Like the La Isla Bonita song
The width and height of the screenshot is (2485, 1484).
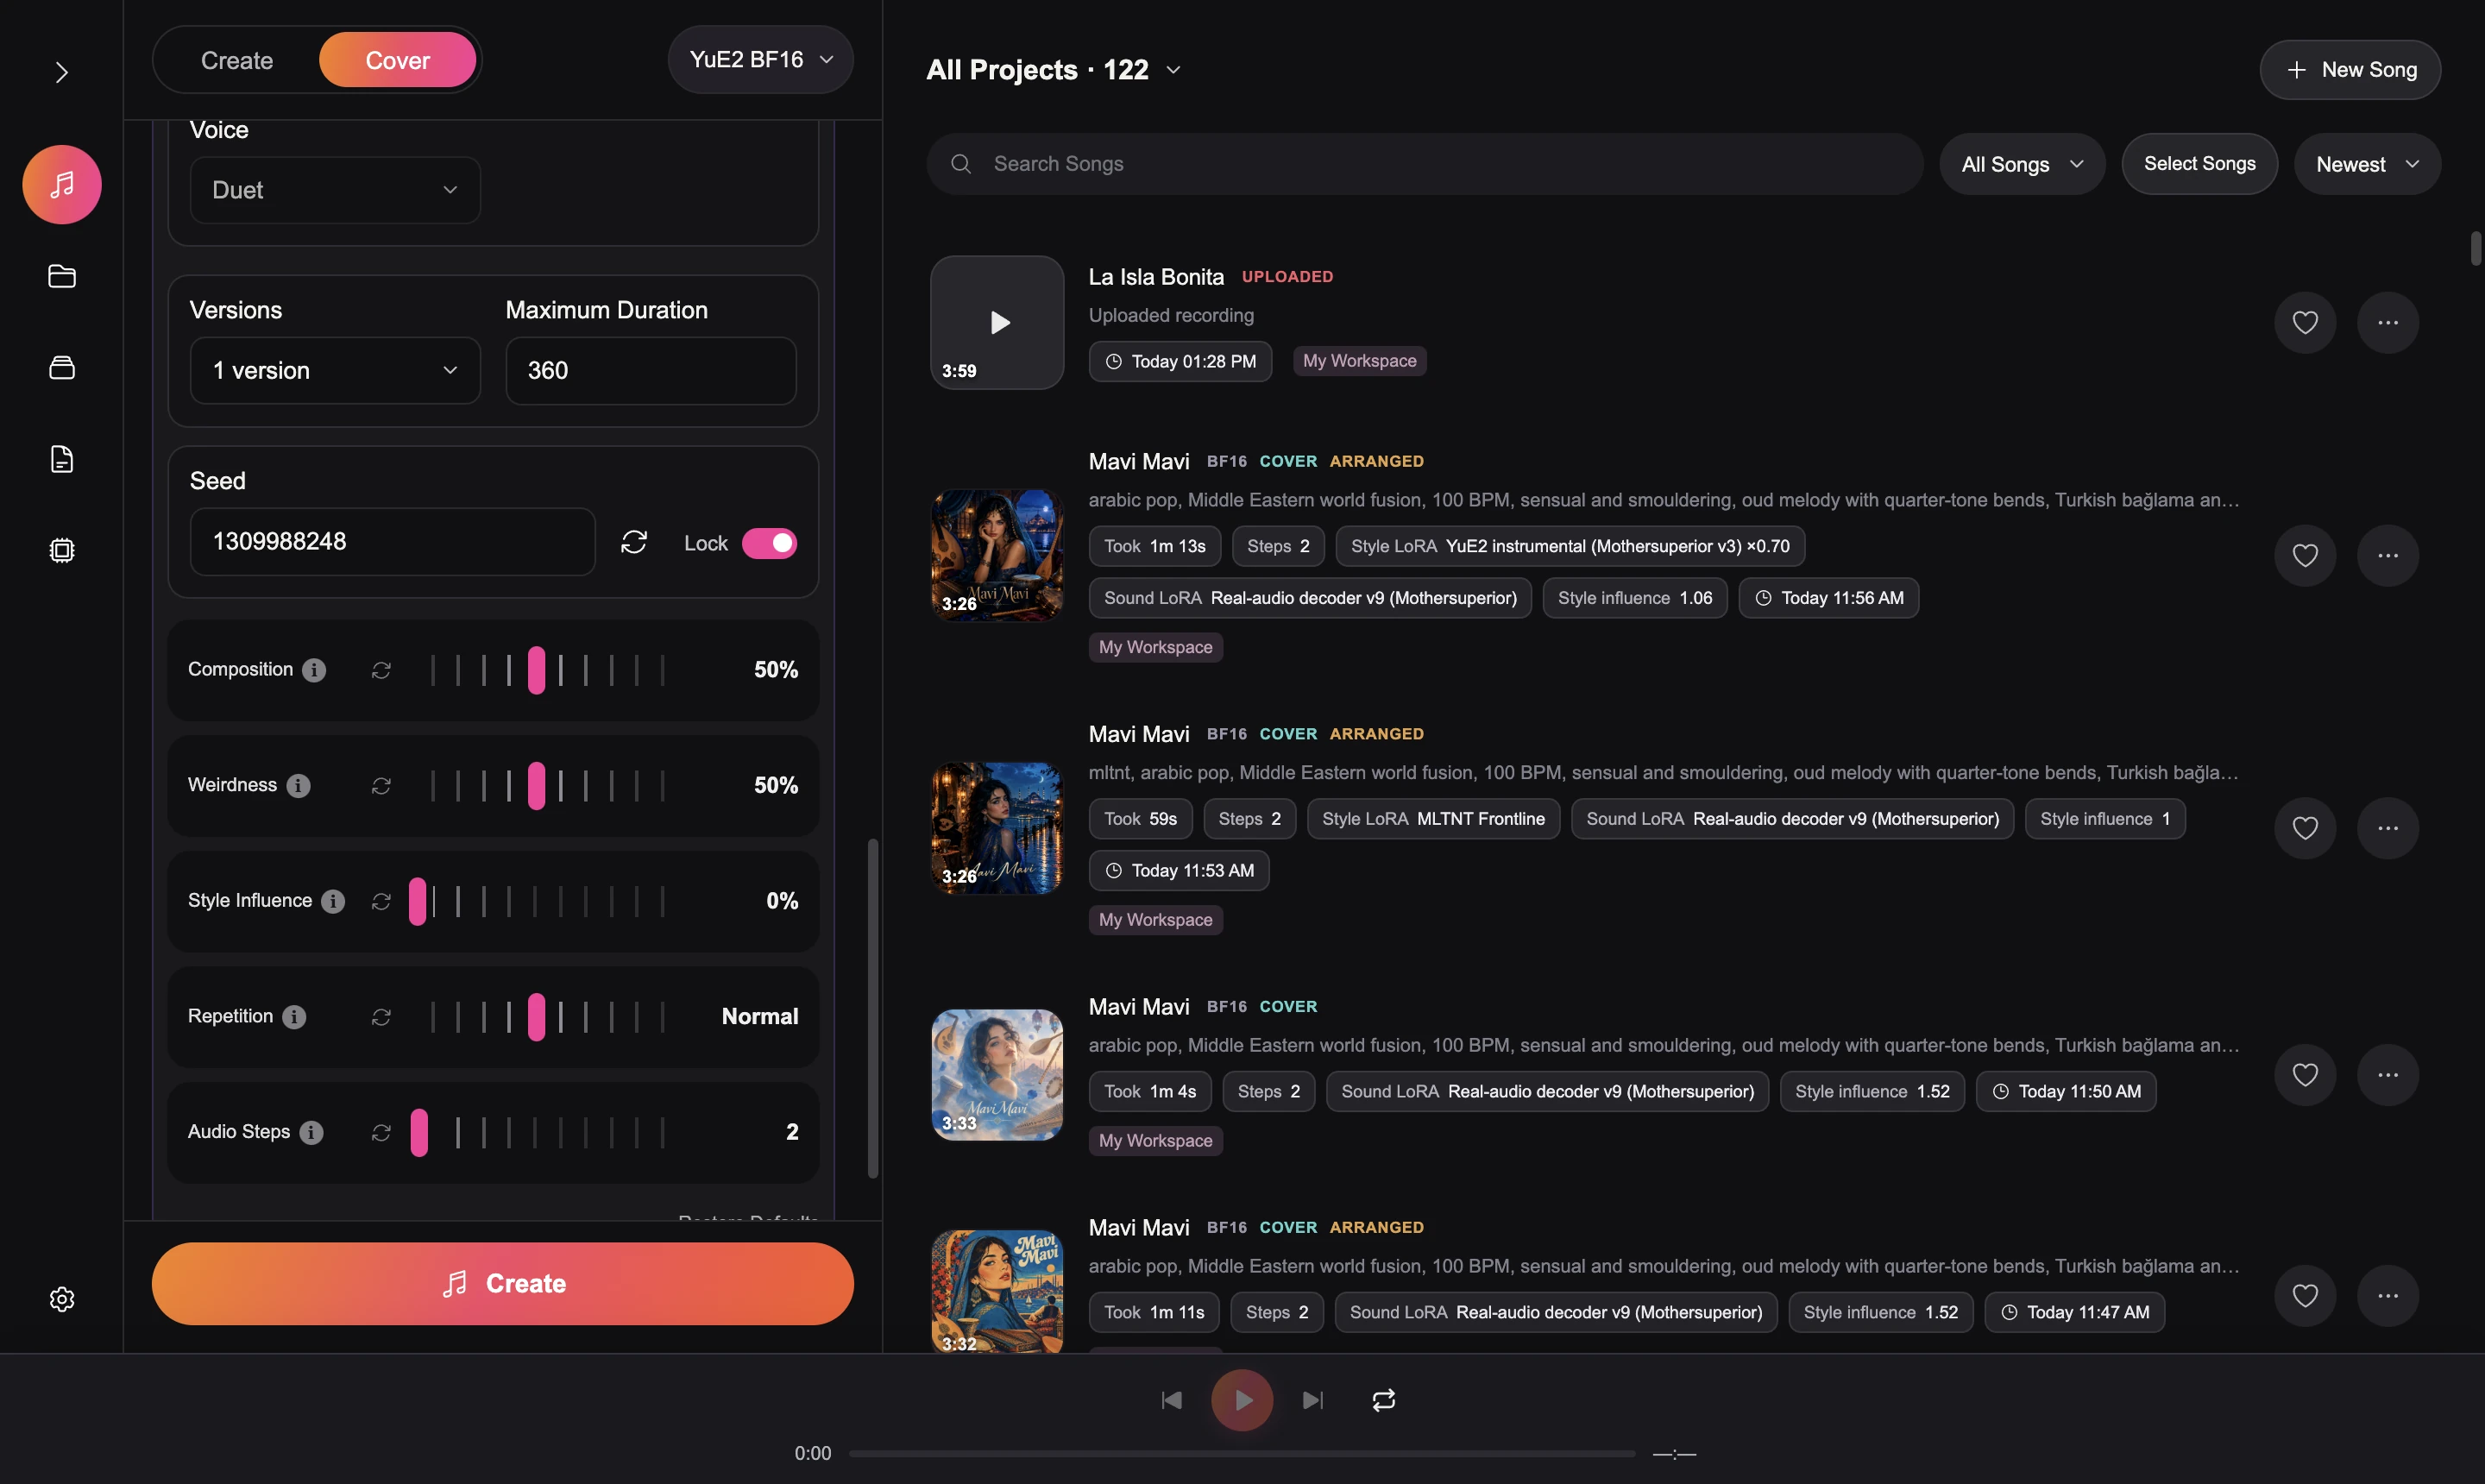point(2305,322)
